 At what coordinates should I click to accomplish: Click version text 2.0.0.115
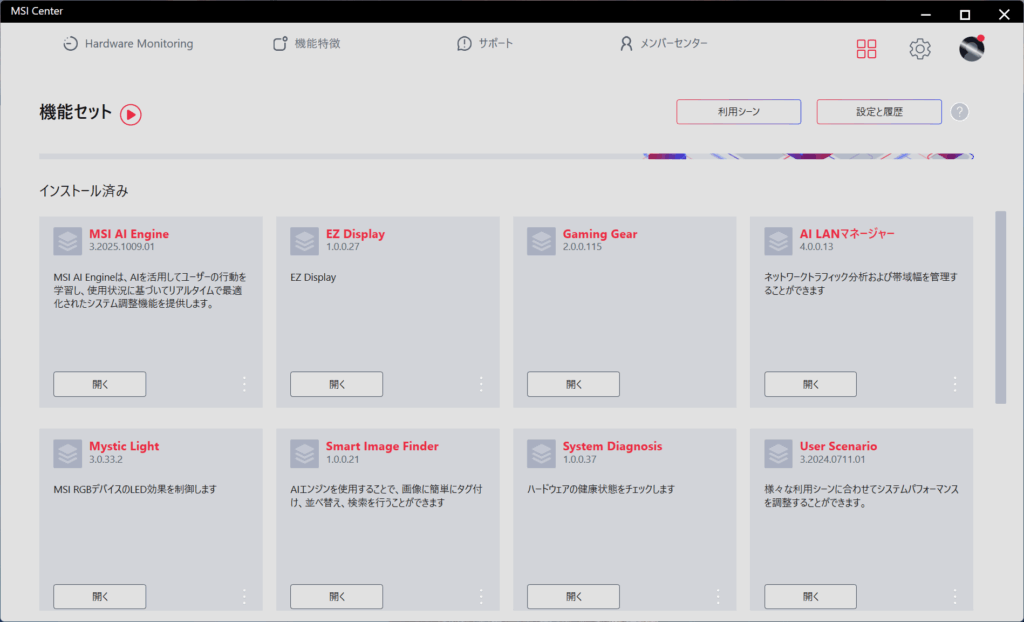coord(582,247)
